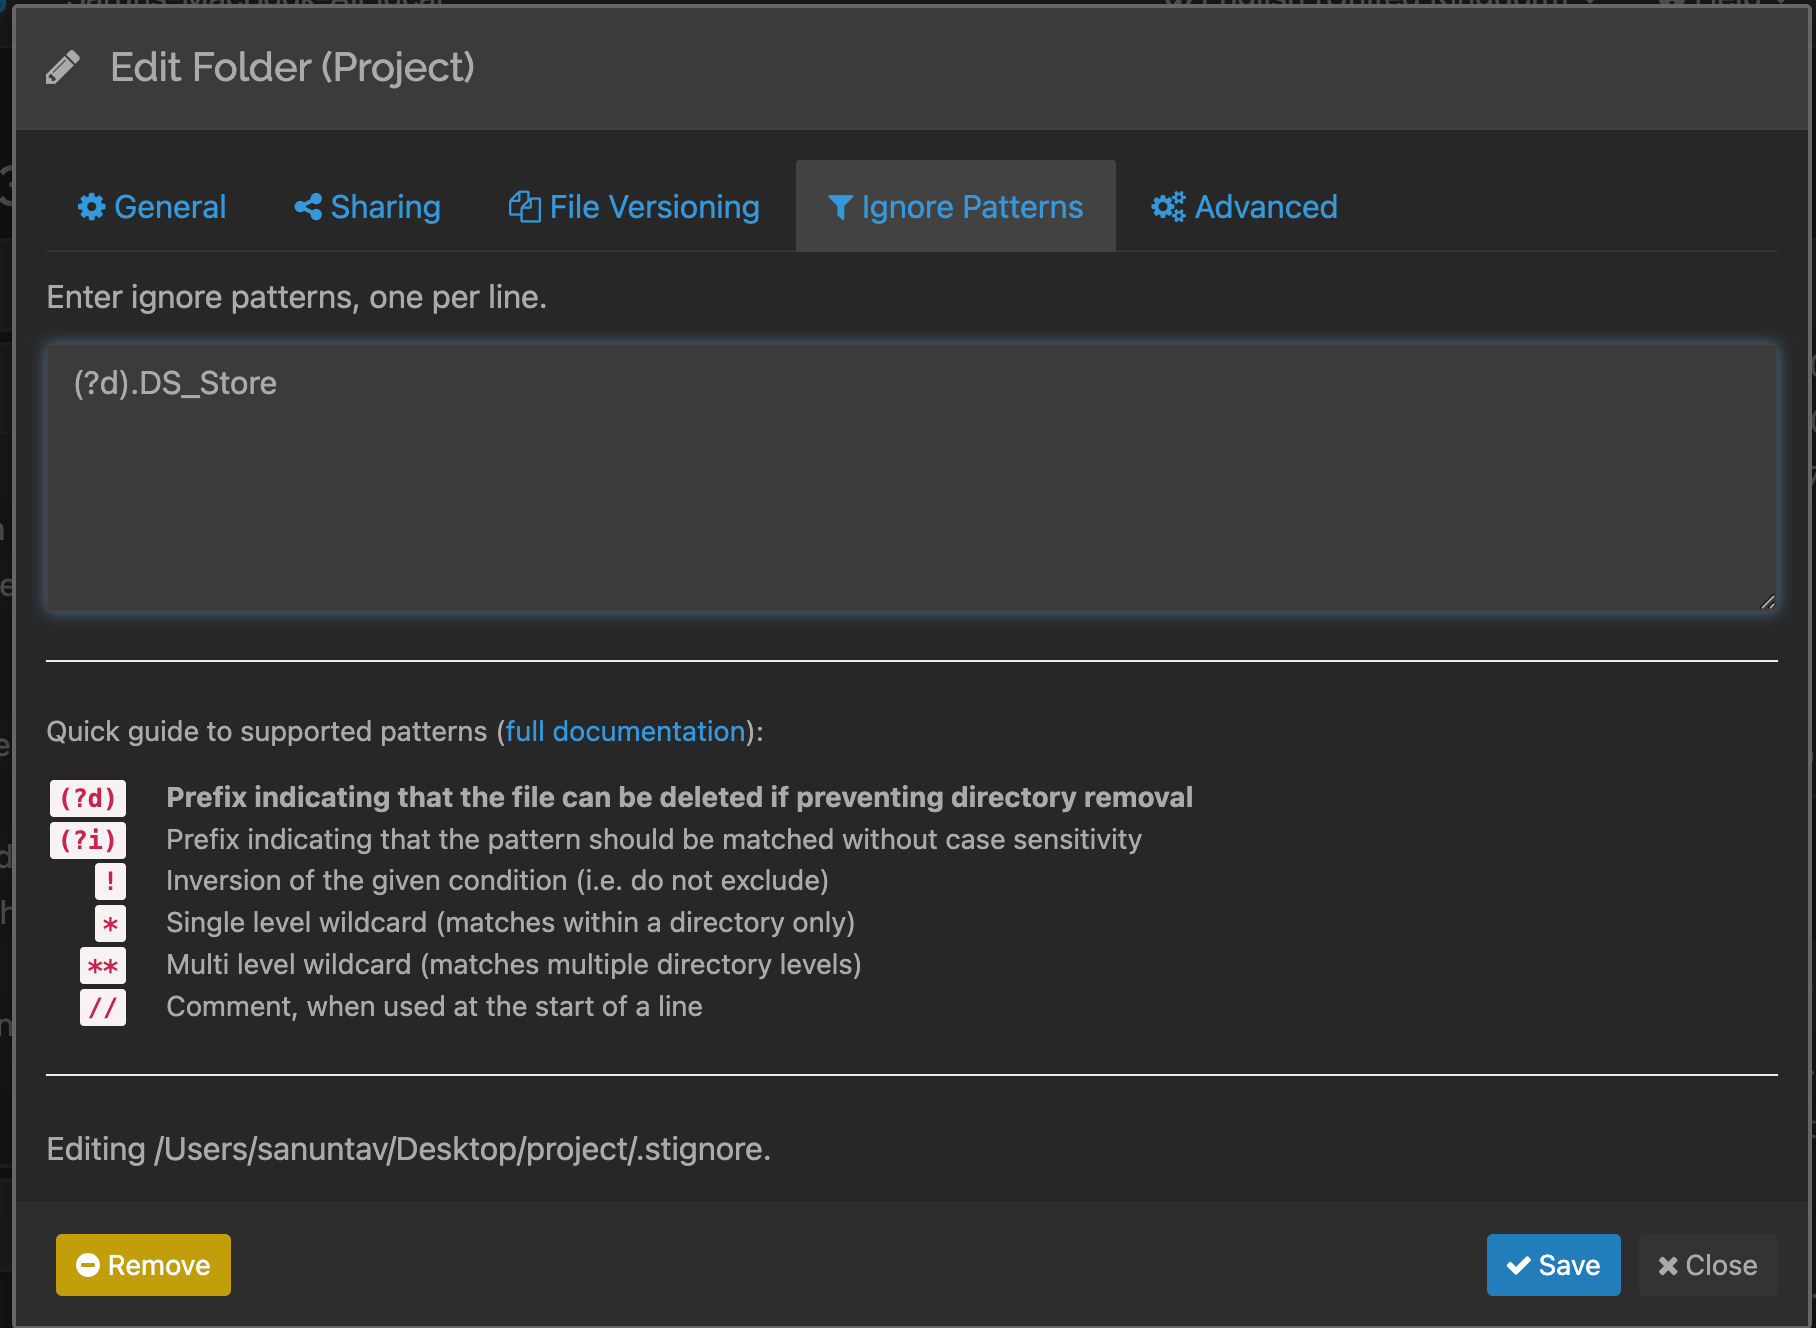Image resolution: width=1816 pixels, height=1328 pixels.
Task: Click the minus circle icon in Remove button
Action: click(88, 1265)
